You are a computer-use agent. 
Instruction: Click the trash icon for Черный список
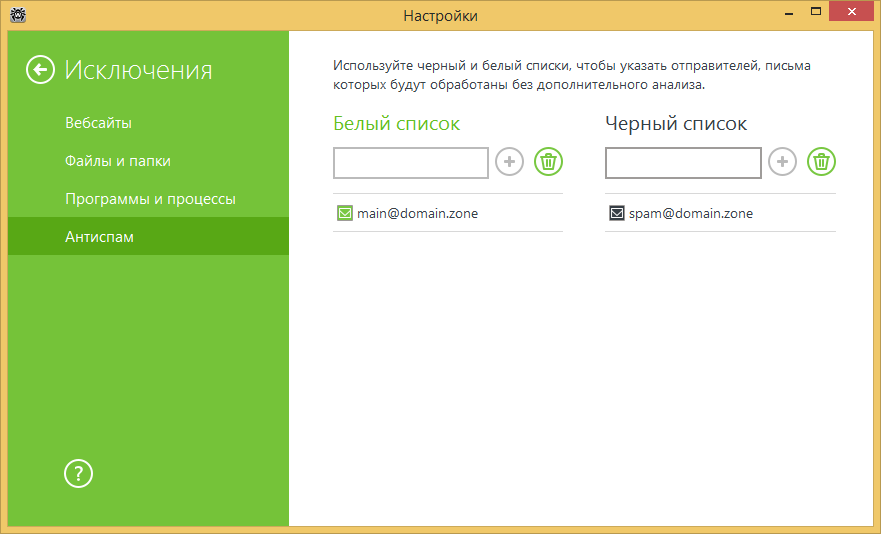coord(821,162)
